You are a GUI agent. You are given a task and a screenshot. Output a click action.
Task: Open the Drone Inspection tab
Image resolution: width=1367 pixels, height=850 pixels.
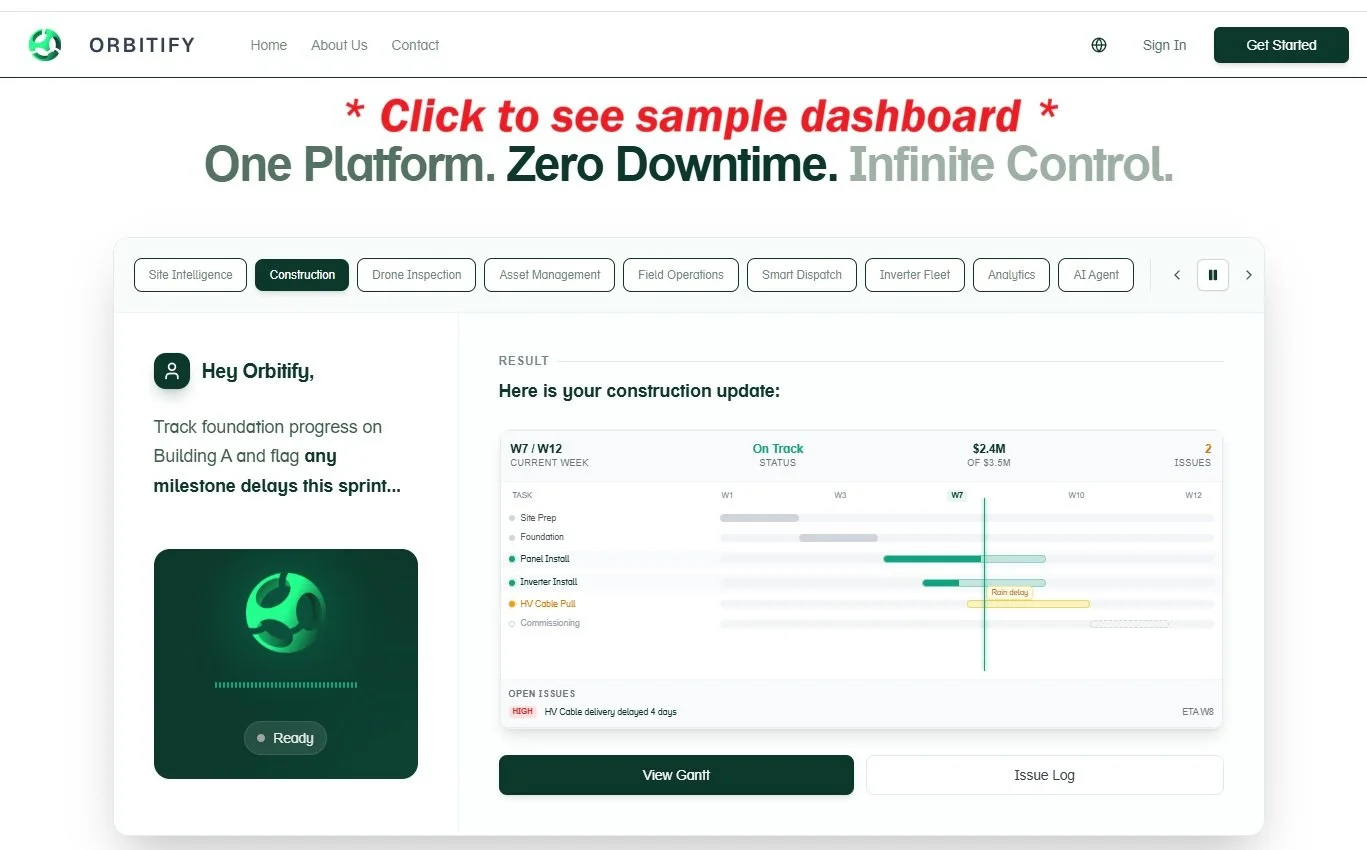click(x=417, y=275)
